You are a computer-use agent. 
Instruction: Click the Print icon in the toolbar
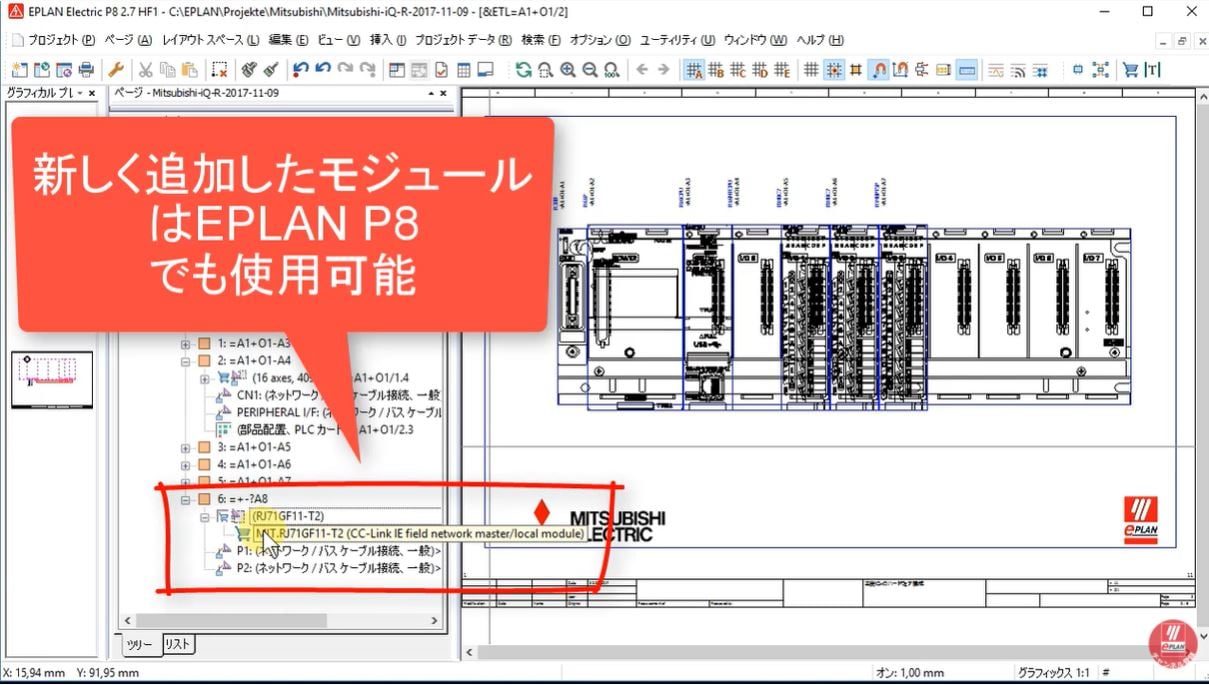click(86, 70)
